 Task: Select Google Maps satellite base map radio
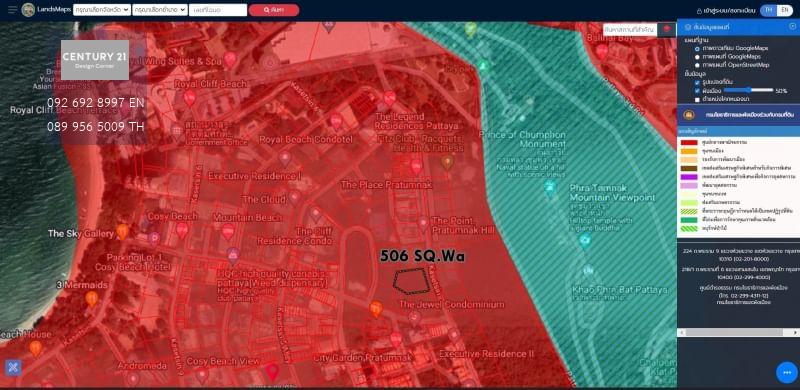(697, 48)
